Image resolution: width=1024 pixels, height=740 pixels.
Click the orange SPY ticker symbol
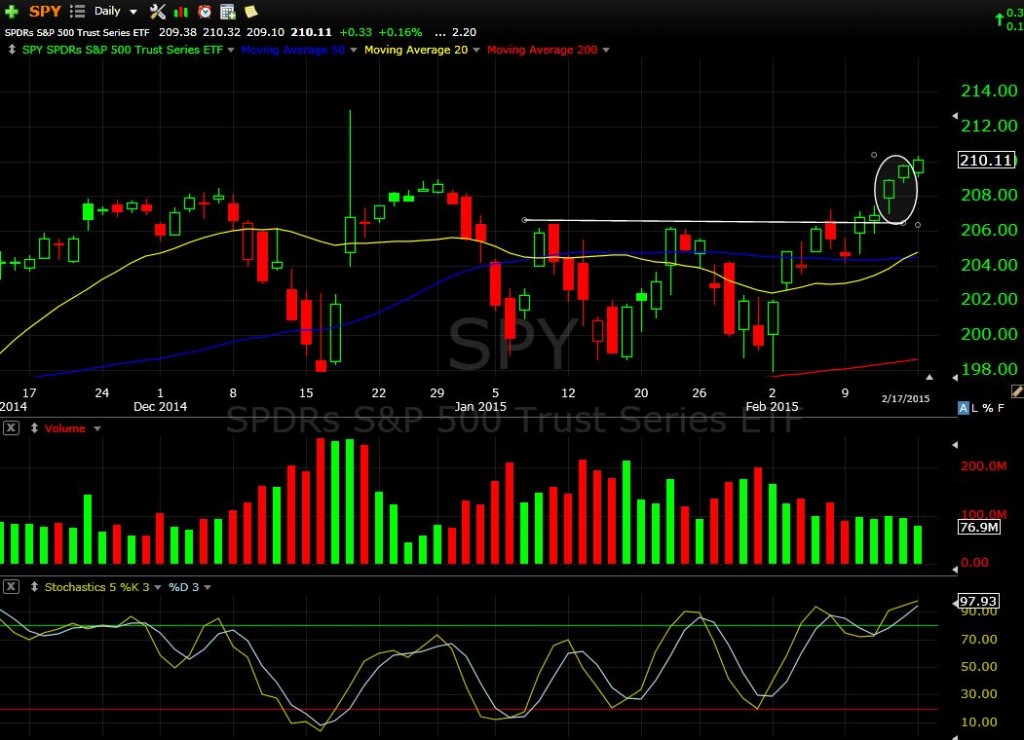[44, 11]
